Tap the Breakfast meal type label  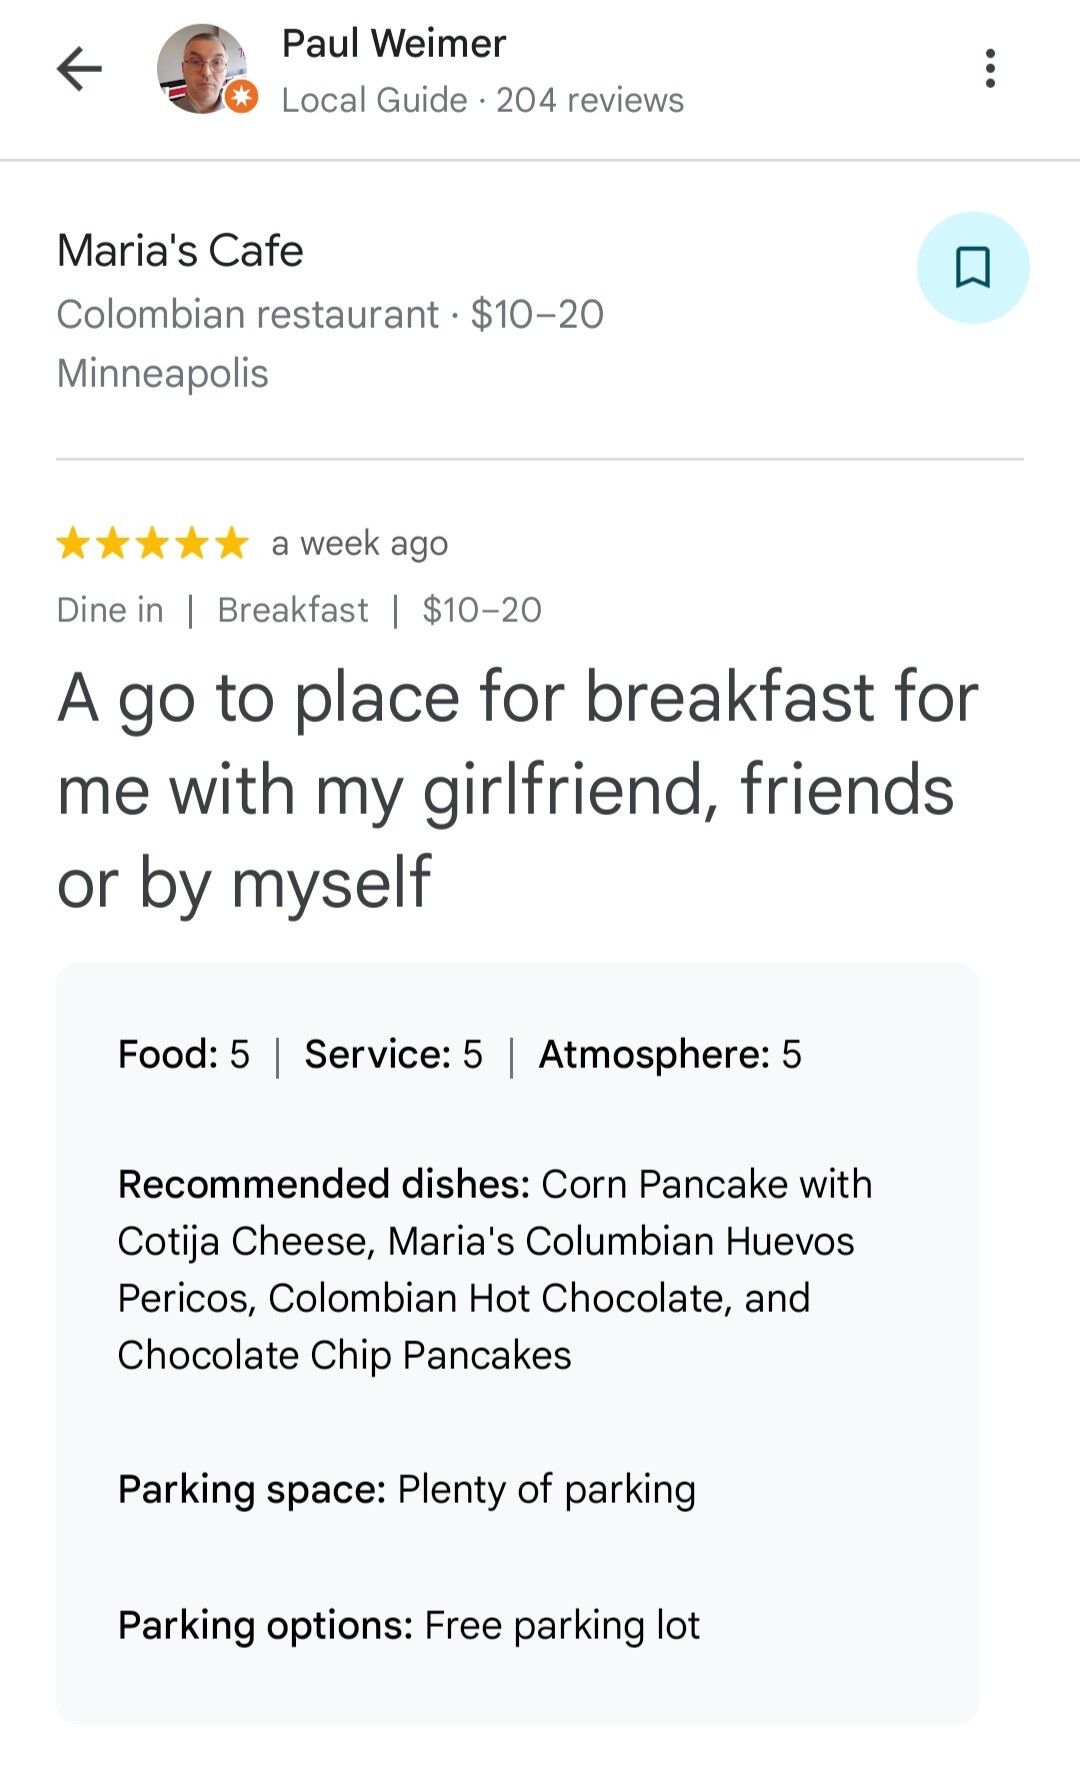[293, 610]
